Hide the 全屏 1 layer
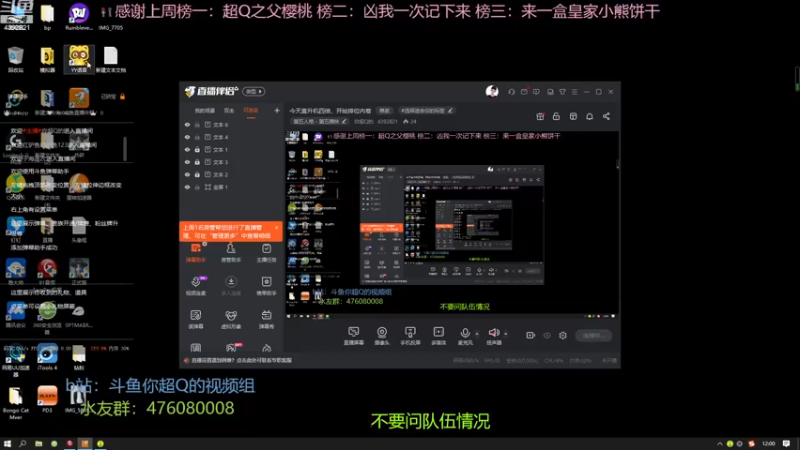 tap(187, 187)
